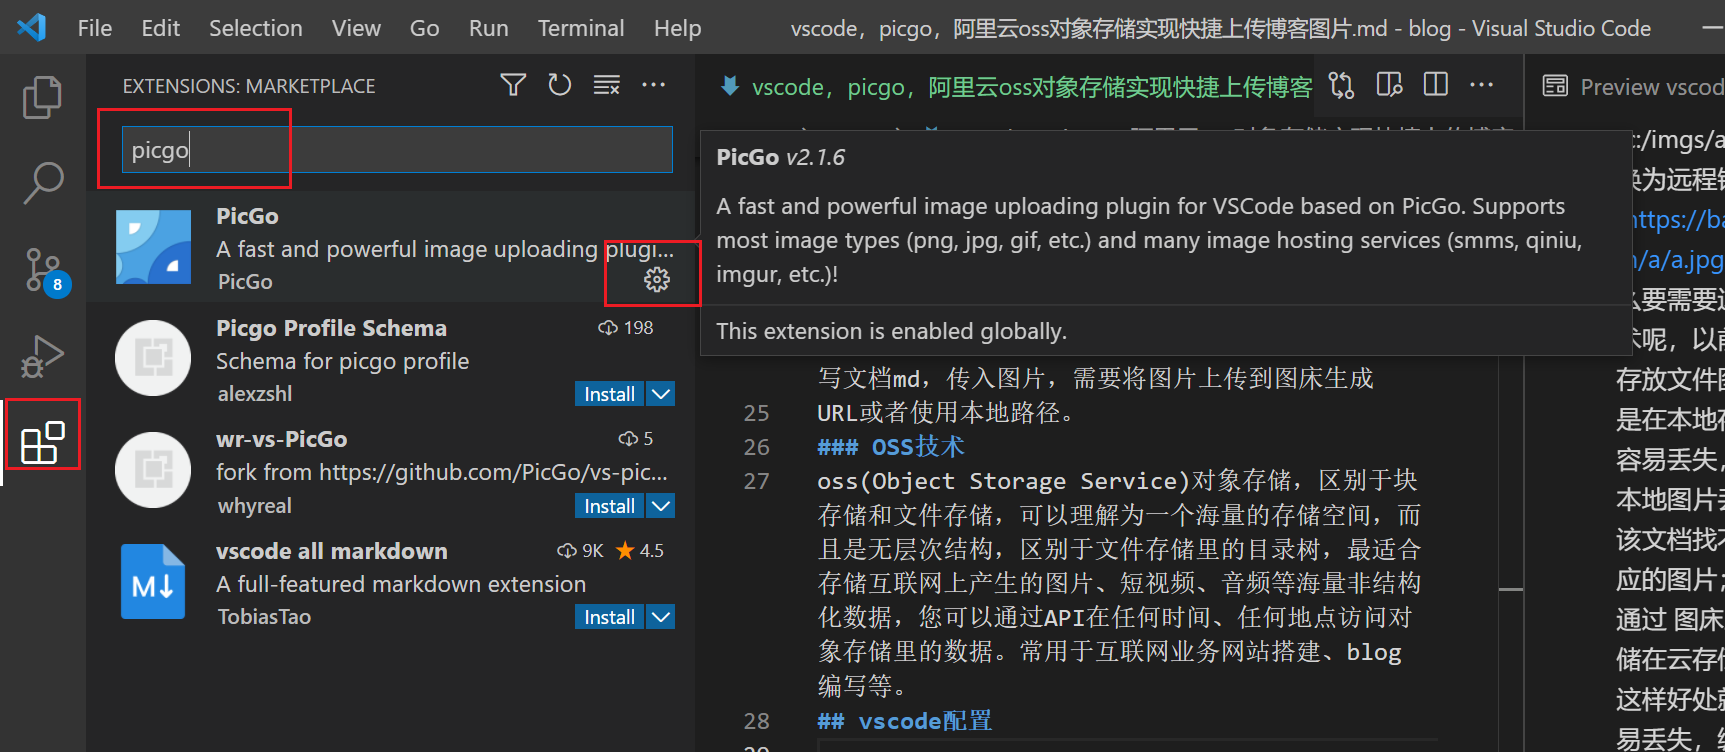Screen dimensions: 1725x752
Task: Open the Edit menu
Action: point(161,28)
